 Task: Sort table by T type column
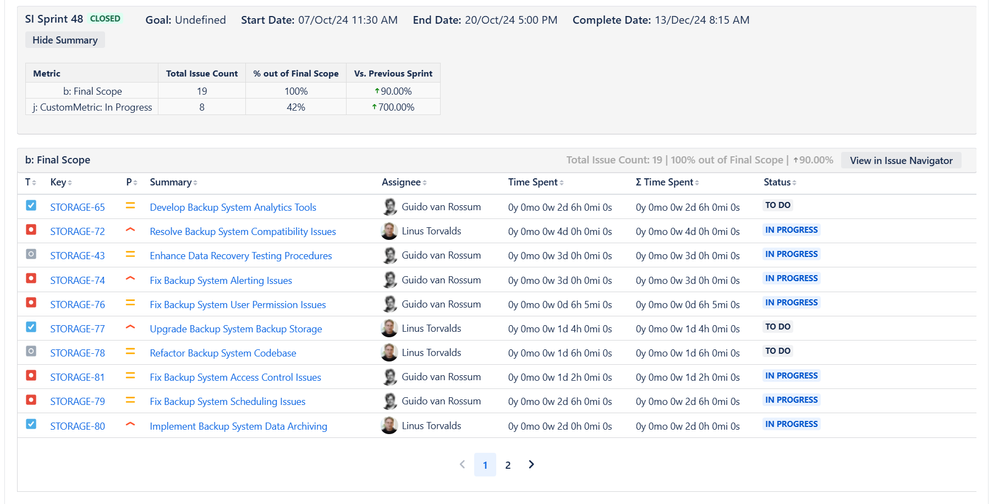pyautogui.click(x=31, y=182)
